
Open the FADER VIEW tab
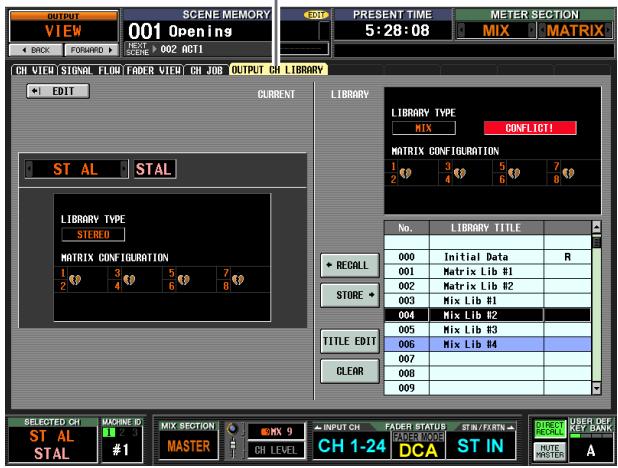pyautogui.click(x=154, y=70)
